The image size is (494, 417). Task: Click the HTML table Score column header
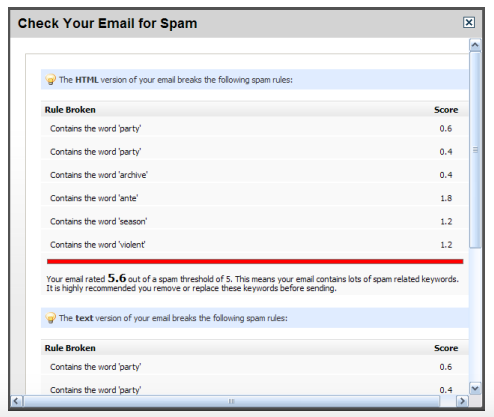(446, 110)
